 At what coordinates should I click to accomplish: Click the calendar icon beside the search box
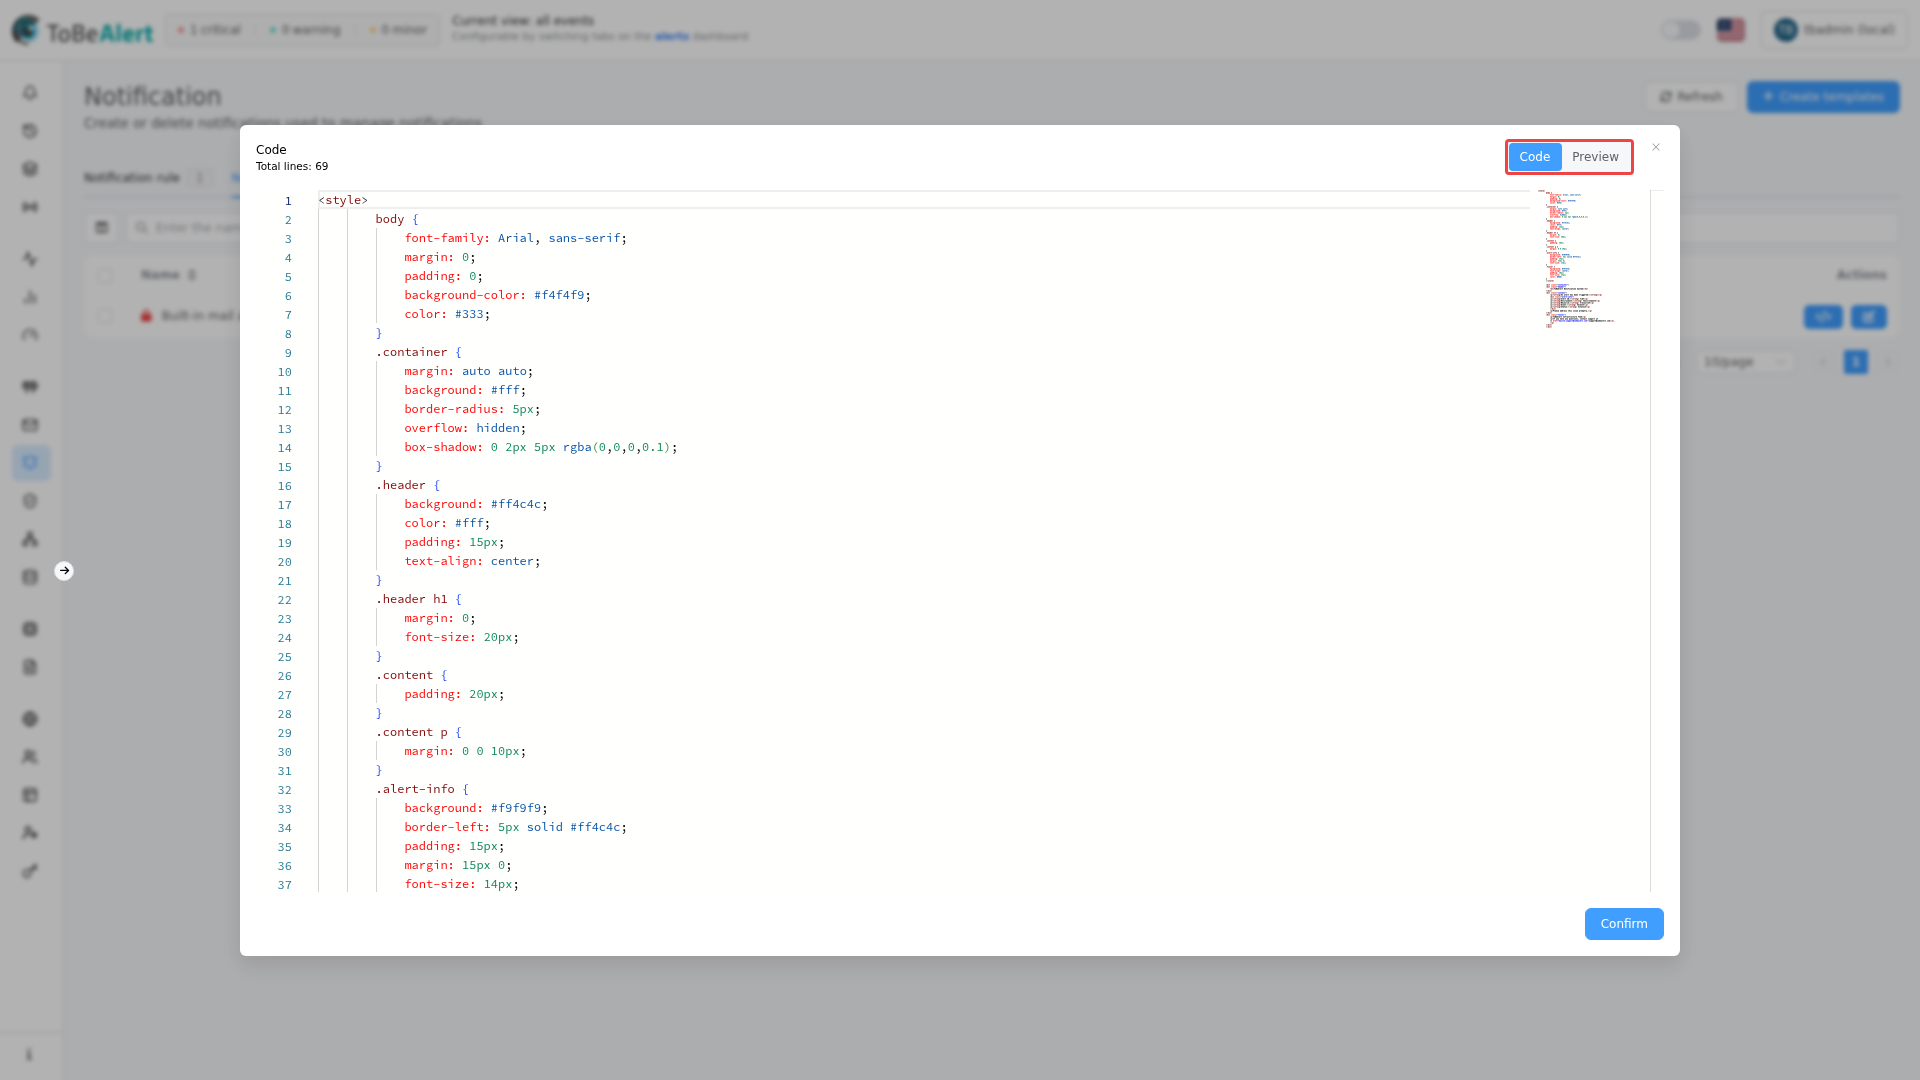click(102, 228)
